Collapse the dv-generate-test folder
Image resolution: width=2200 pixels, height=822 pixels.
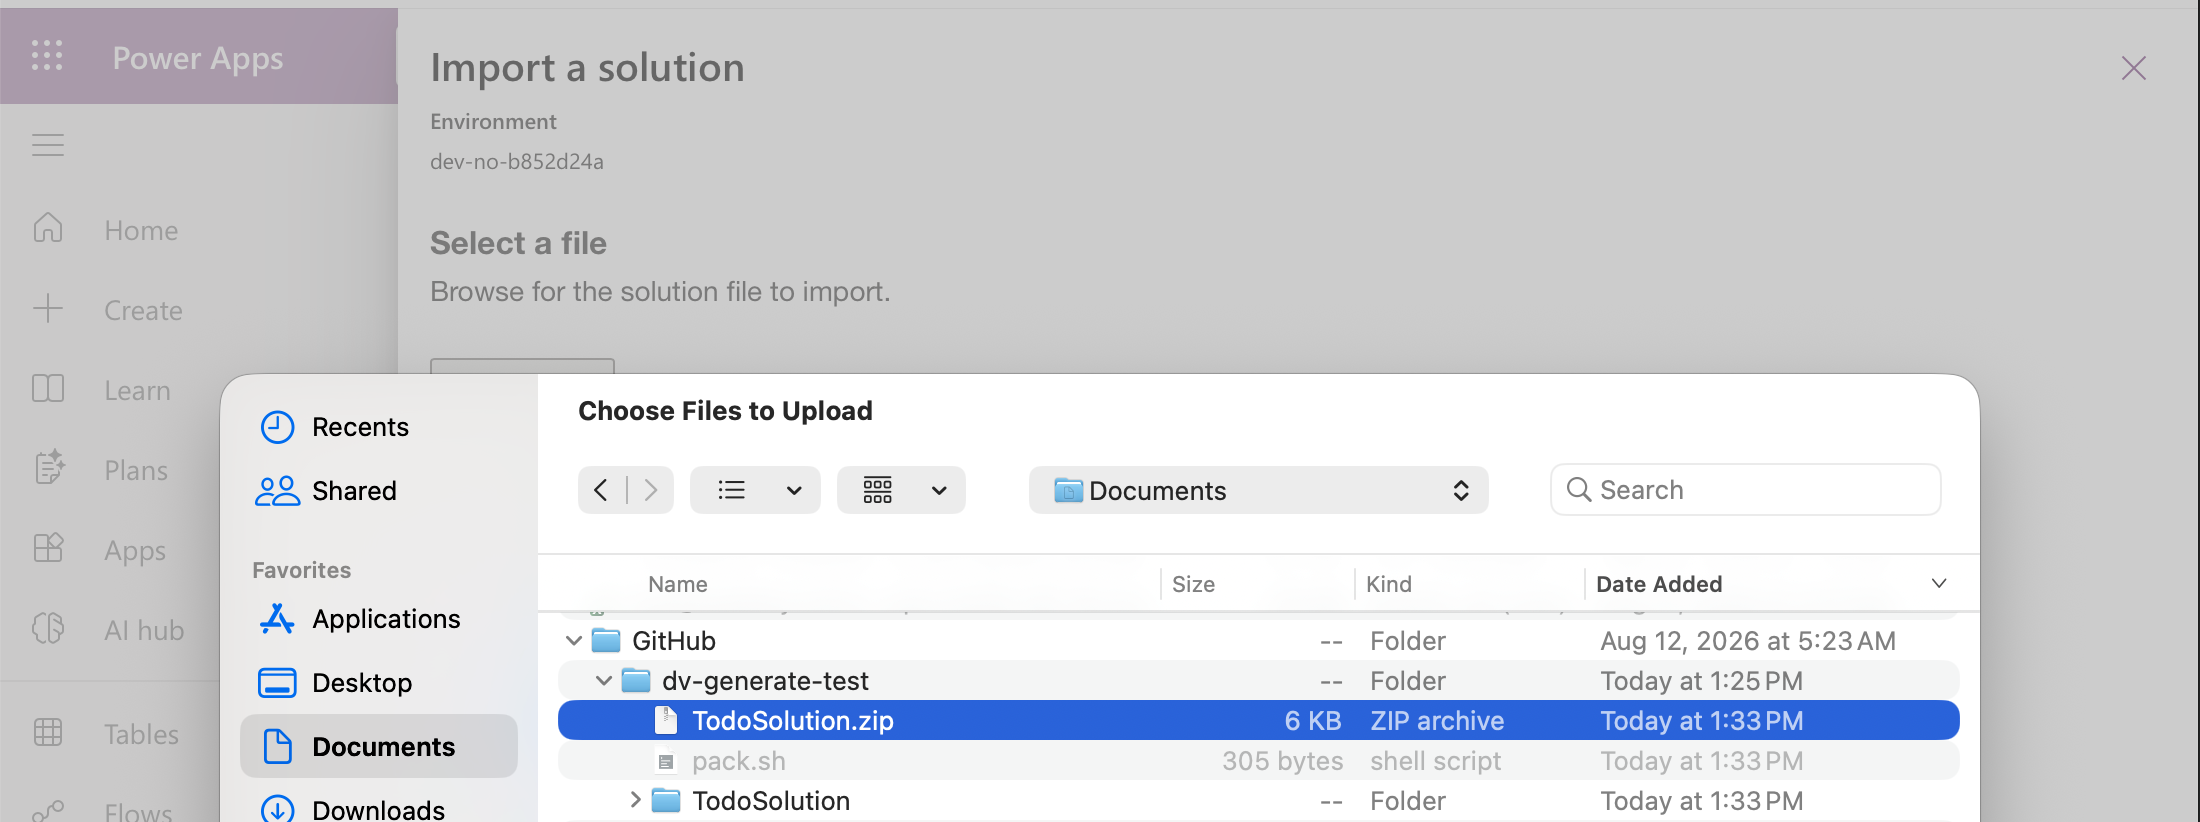[x=604, y=680]
